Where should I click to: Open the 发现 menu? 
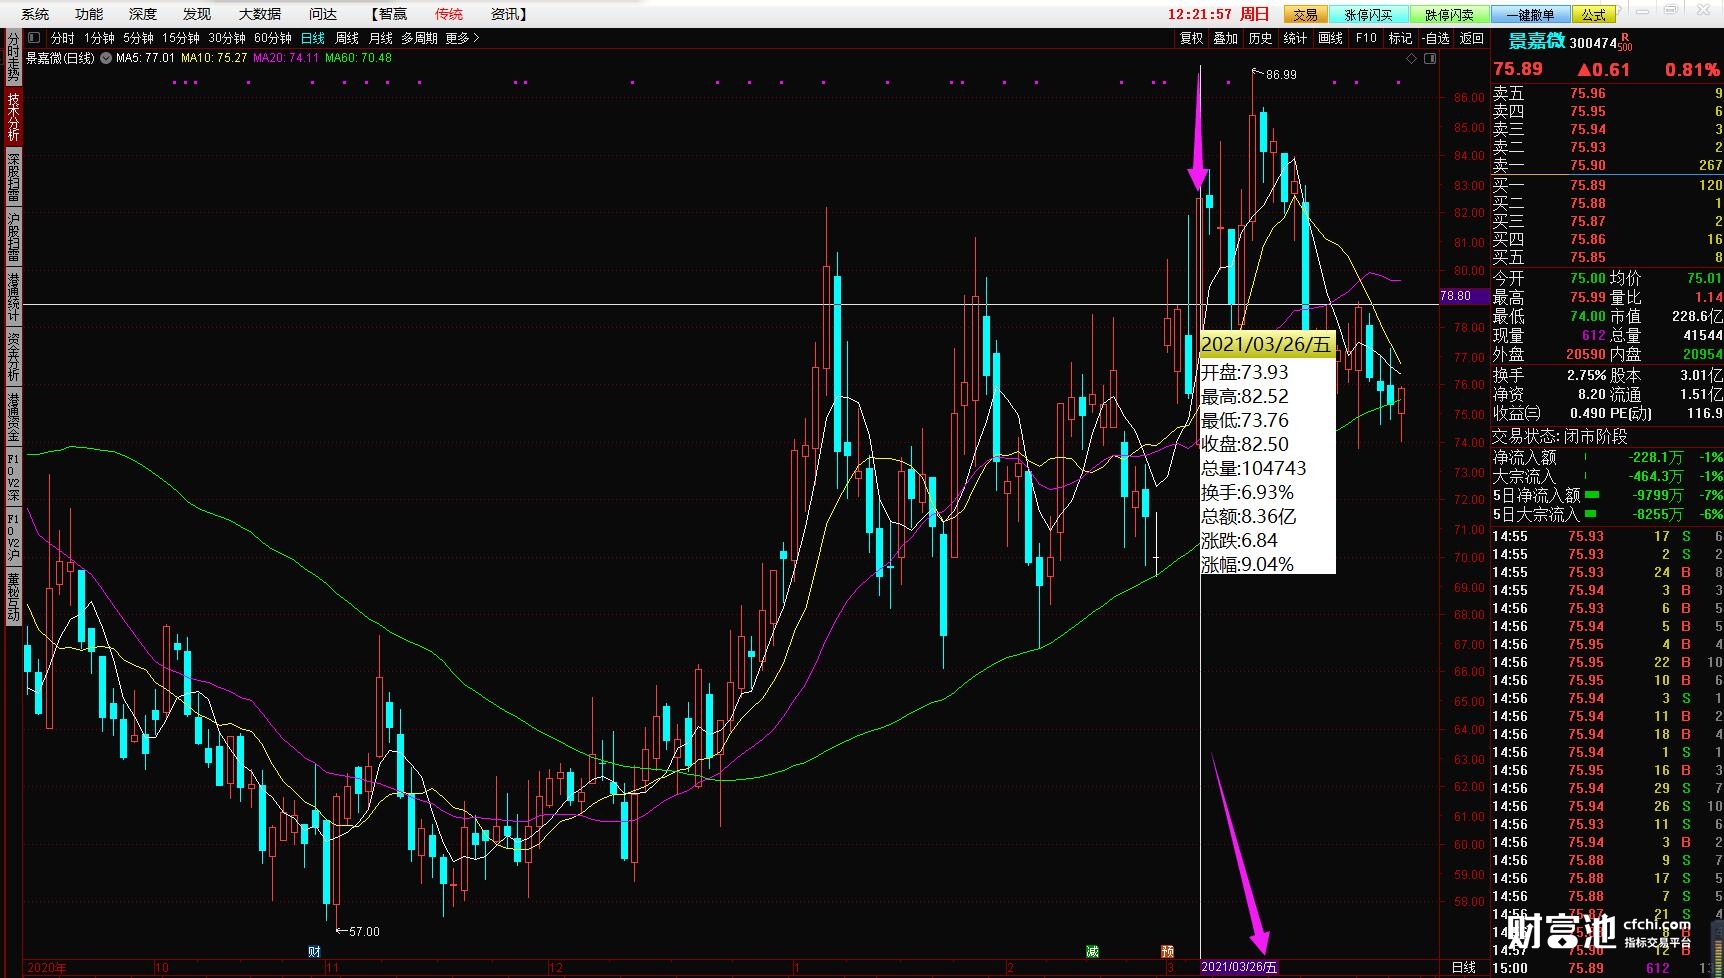[197, 14]
